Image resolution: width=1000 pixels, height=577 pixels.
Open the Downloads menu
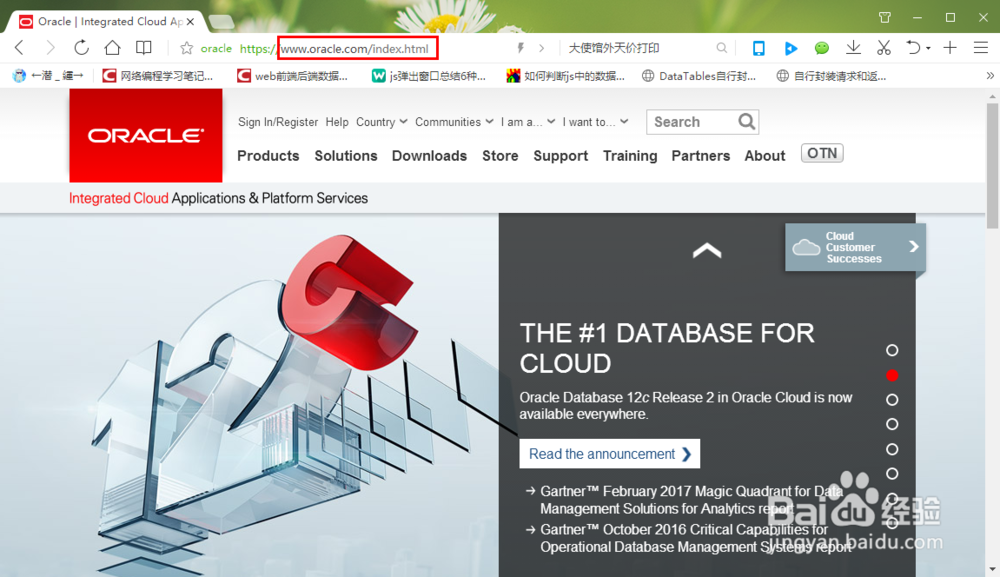(429, 156)
